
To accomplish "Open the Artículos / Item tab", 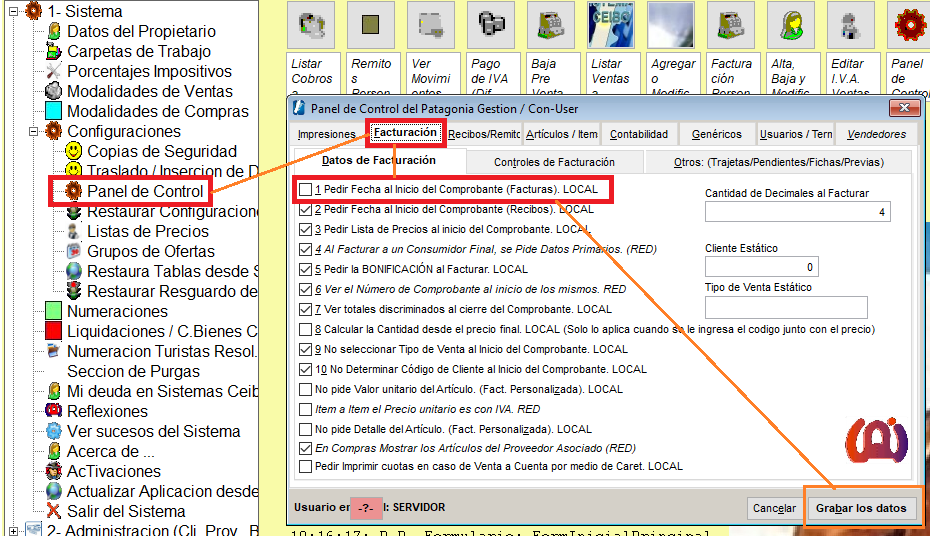I will point(562,135).
